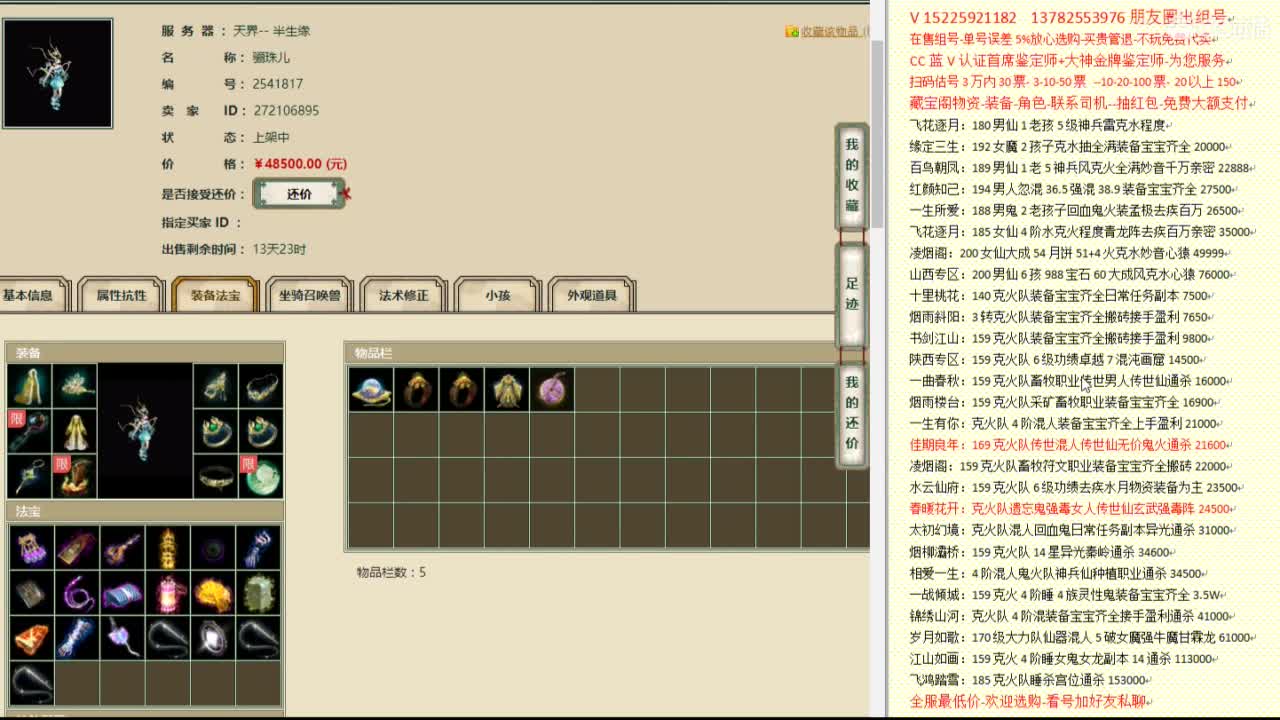The width and height of the screenshot is (1280, 720).
Task: Select the pink lantern 法宝 icon
Action: (167, 593)
